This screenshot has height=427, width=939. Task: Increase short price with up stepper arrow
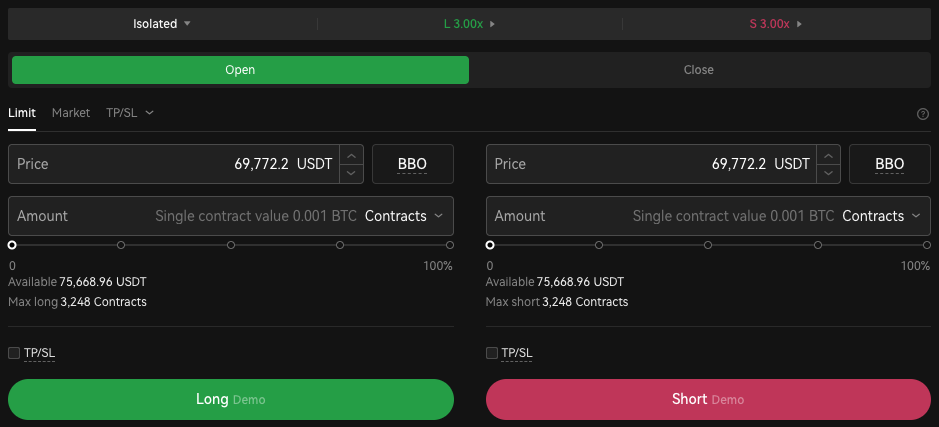(828, 155)
